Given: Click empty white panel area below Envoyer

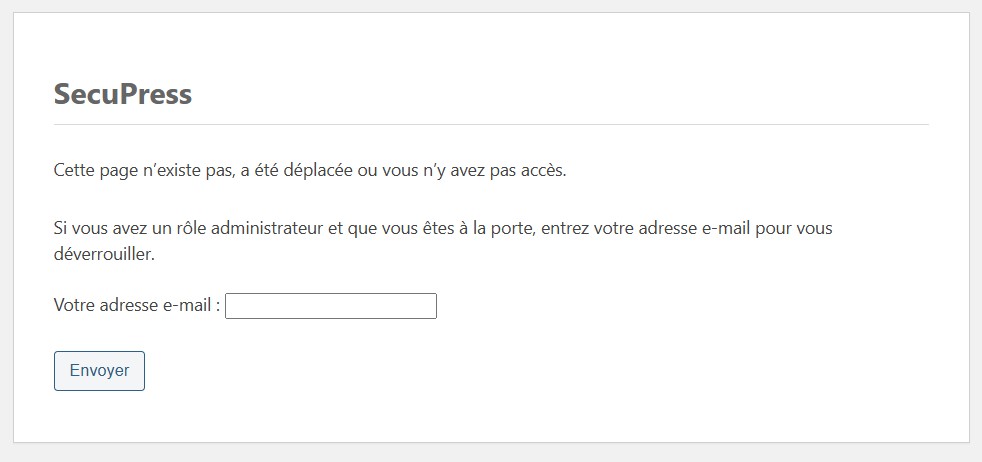Looking at the screenshot, I should (500, 415).
